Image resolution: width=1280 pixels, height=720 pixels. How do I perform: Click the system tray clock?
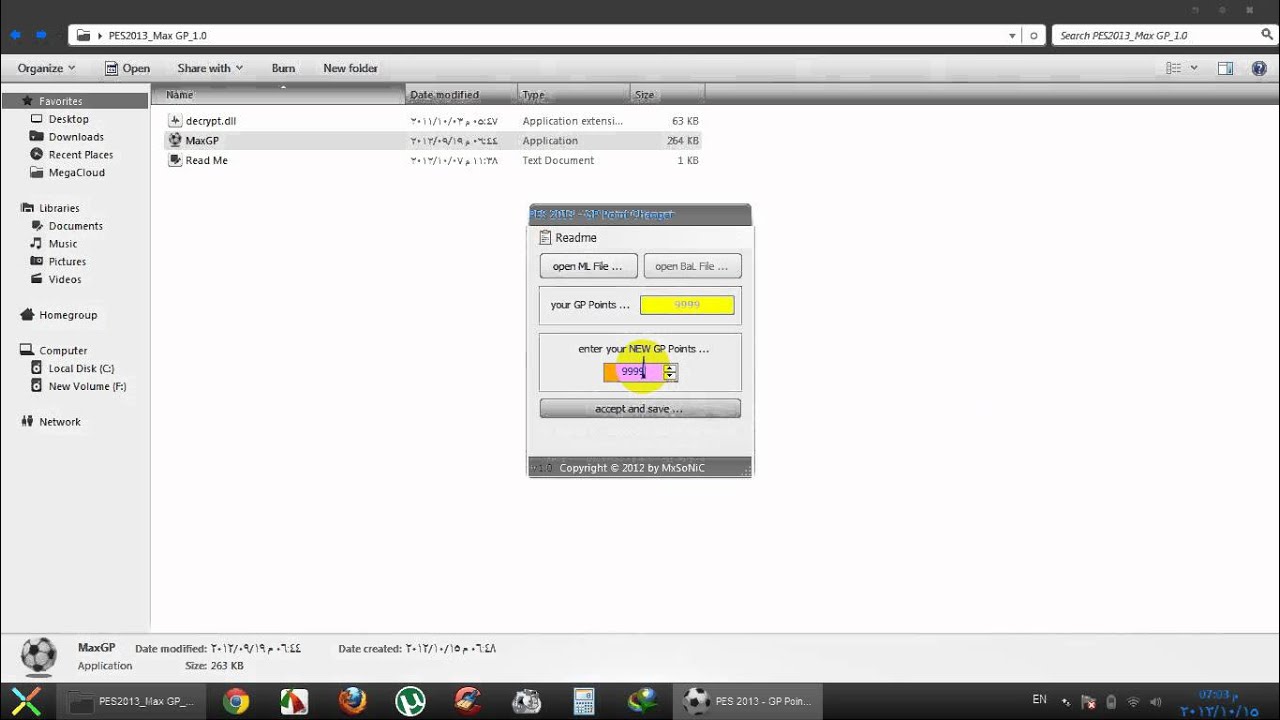click(x=1219, y=703)
